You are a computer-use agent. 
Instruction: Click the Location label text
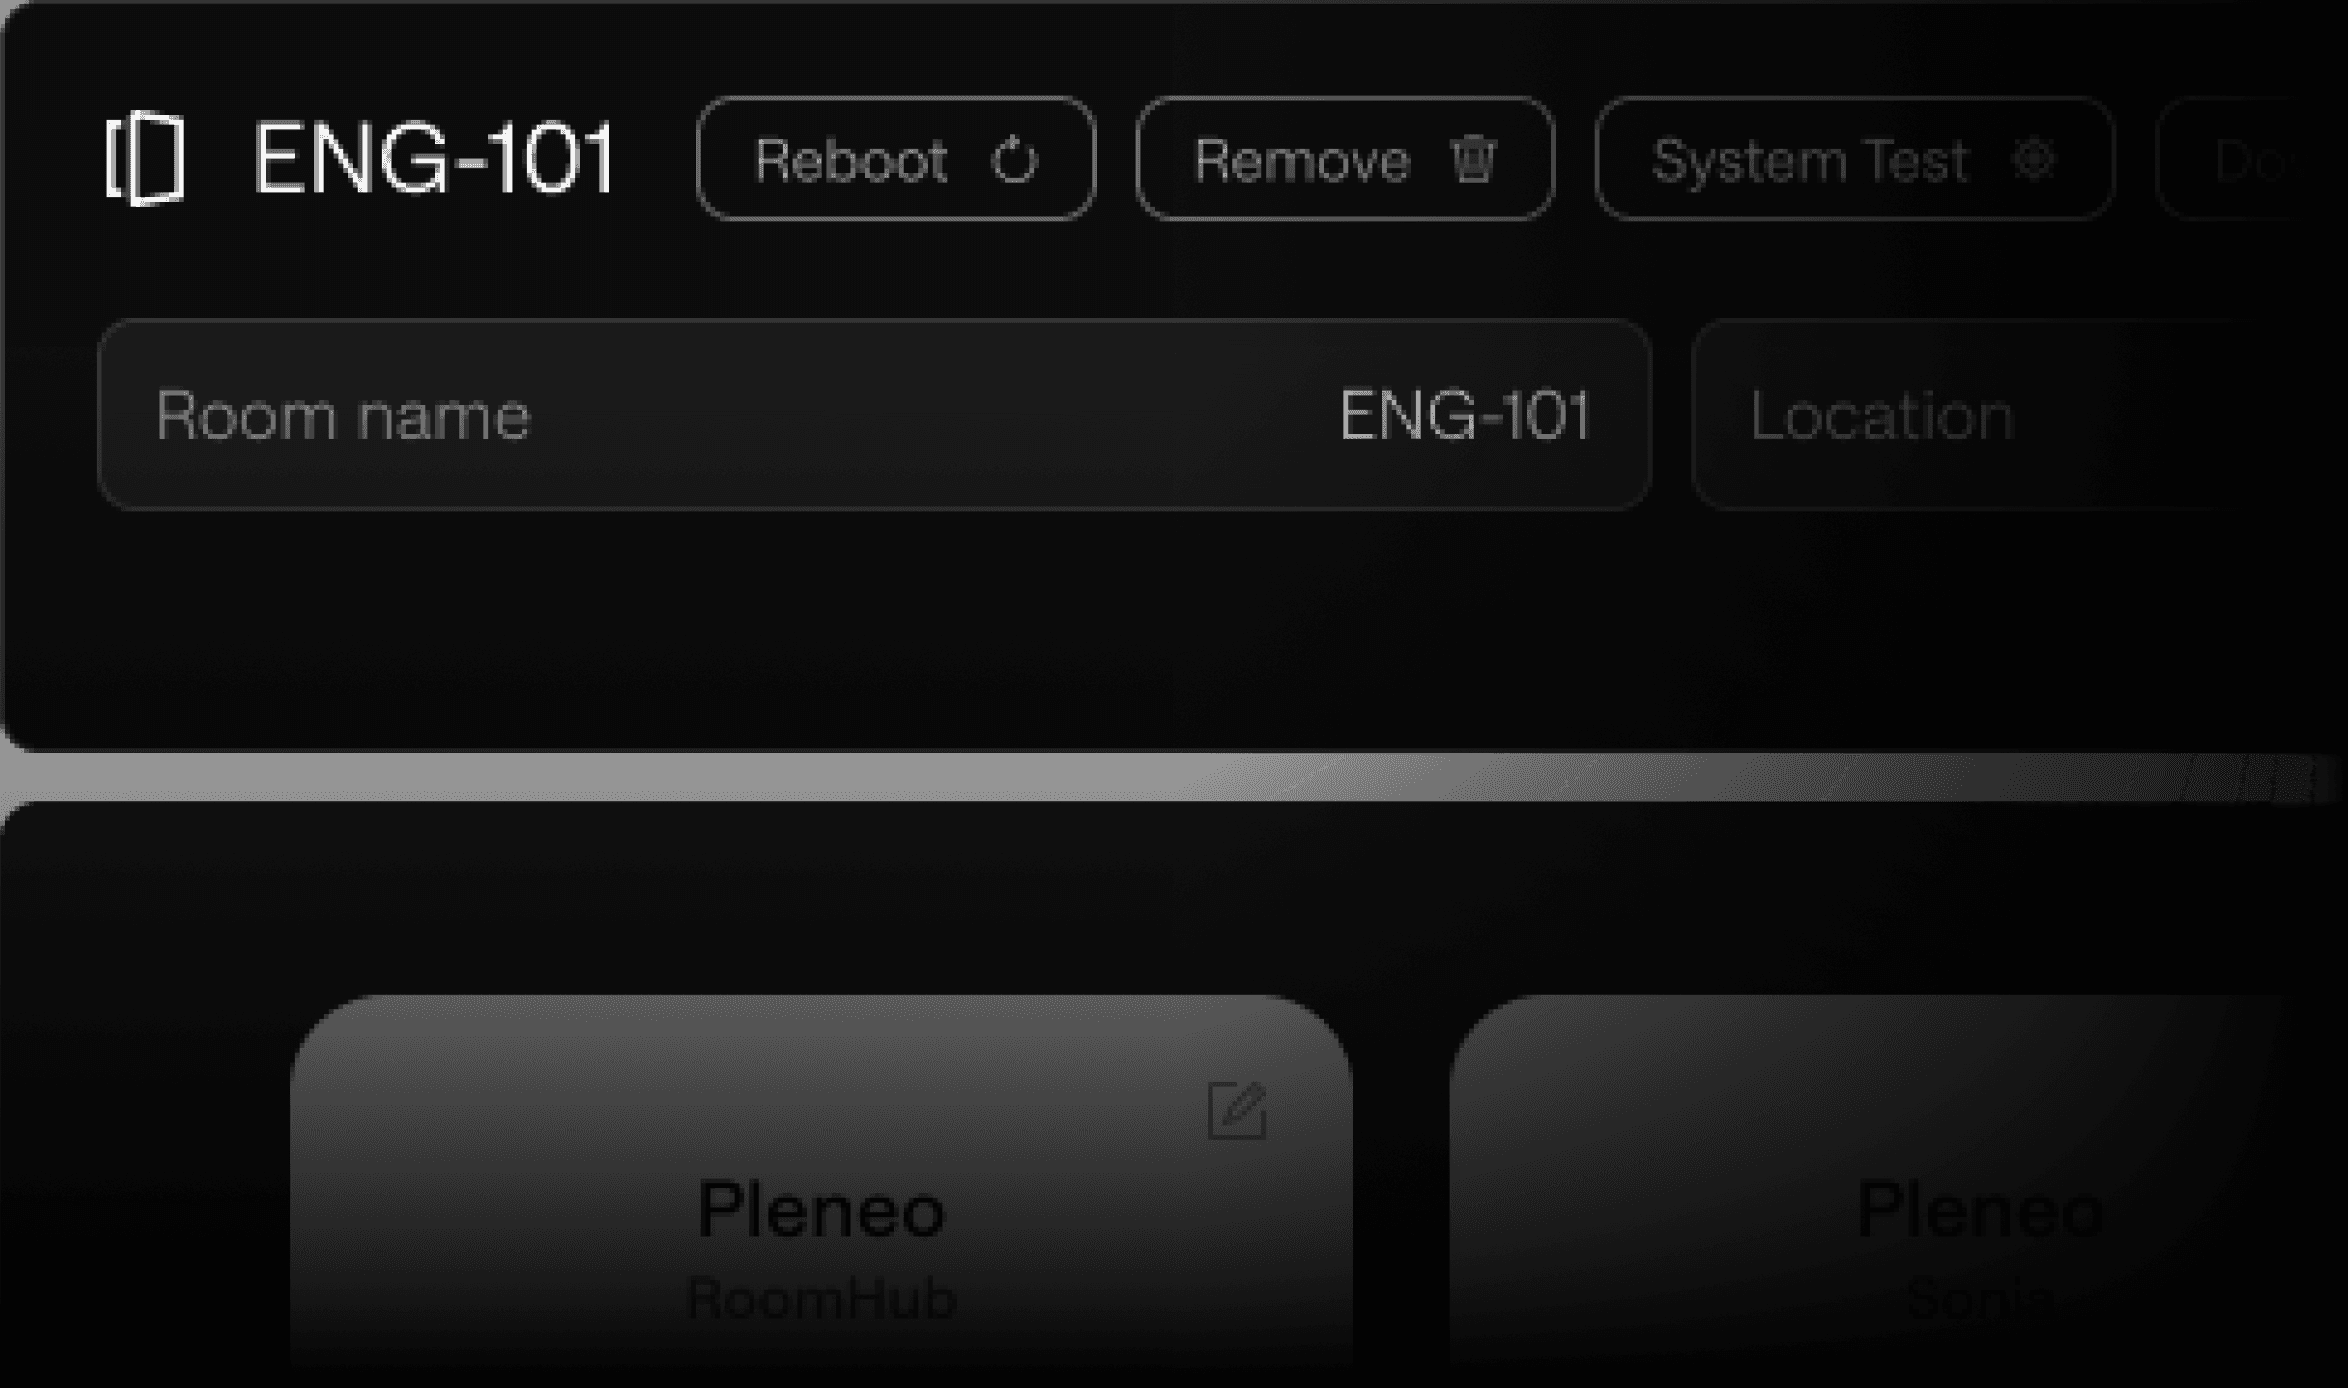(1881, 415)
